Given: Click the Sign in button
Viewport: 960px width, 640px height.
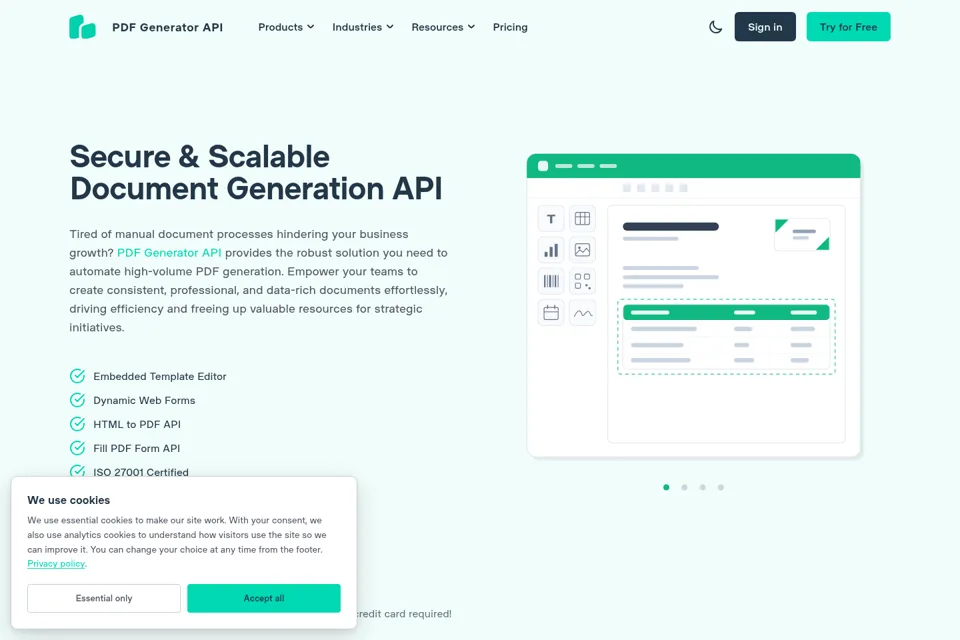Looking at the screenshot, I should [x=765, y=27].
